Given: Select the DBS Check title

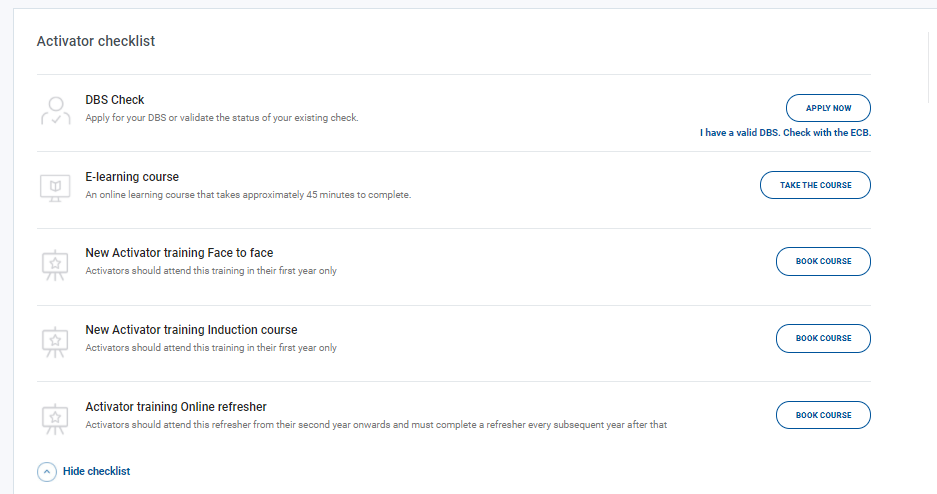Looking at the screenshot, I should coord(115,100).
